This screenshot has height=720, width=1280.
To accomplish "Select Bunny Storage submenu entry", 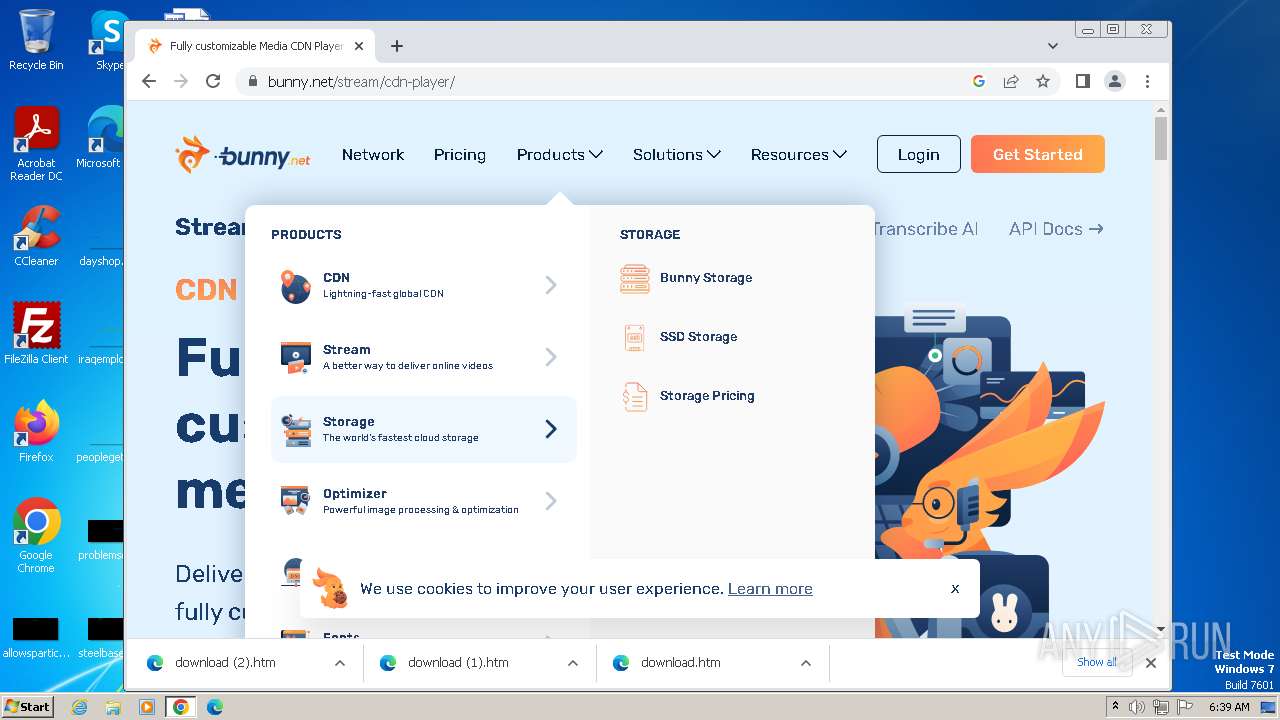I will click(x=706, y=278).
